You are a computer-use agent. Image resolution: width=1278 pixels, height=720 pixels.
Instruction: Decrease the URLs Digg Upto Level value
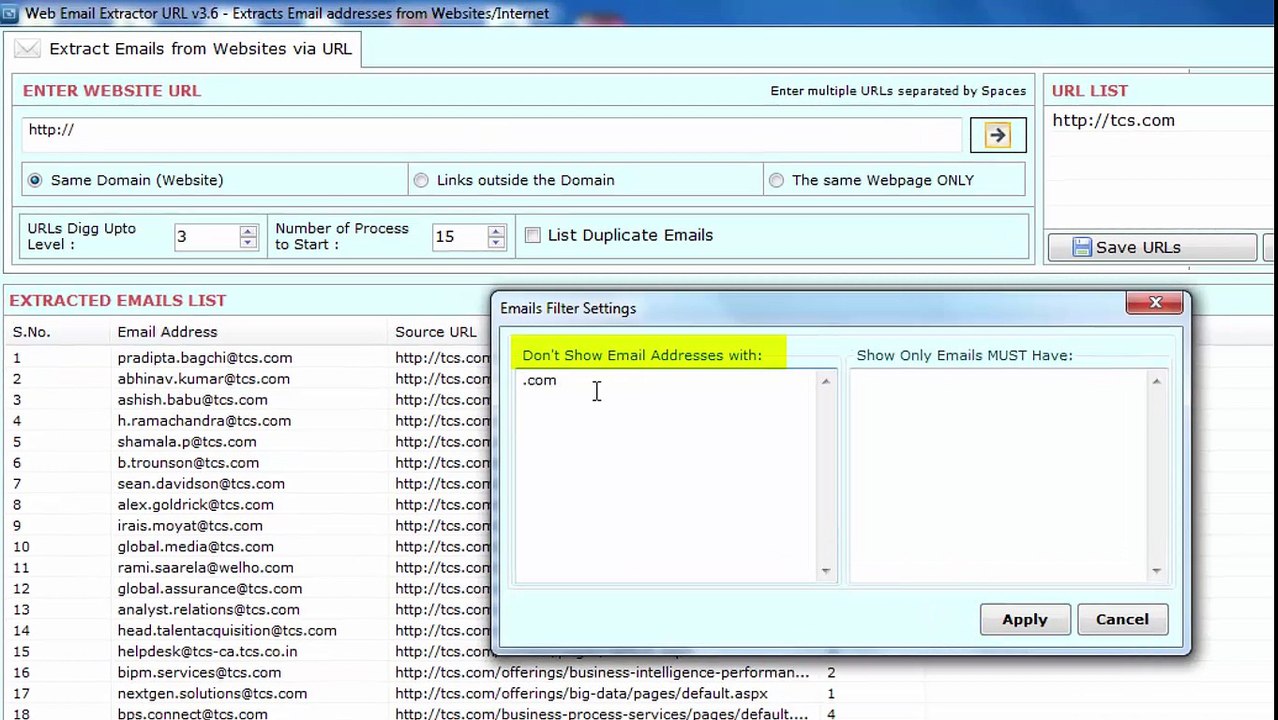pyautogui.click(x=248, y=242)
